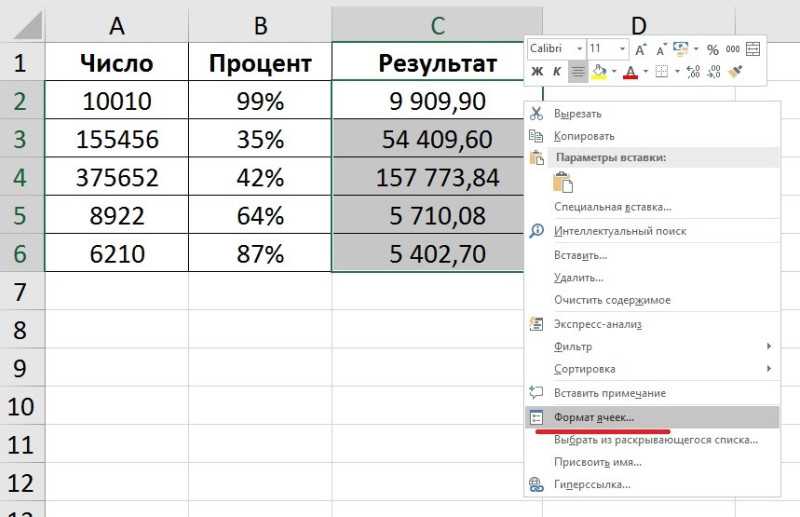
Task: Choose Специальная вставка from context menu
Action: [653, 207]
